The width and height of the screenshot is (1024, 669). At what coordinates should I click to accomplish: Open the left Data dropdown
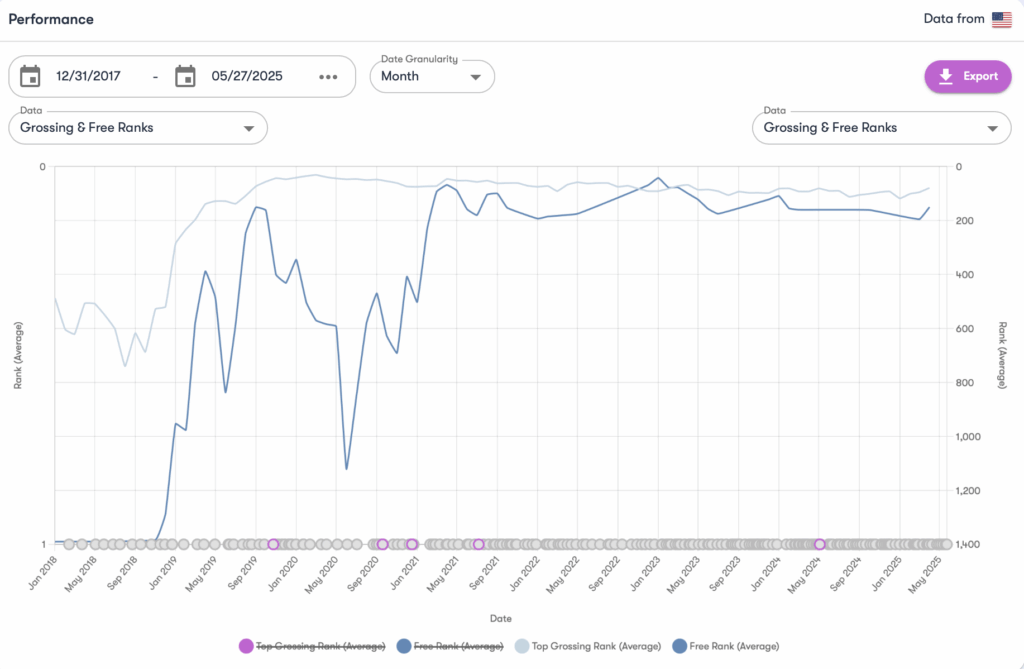[138, 128]
